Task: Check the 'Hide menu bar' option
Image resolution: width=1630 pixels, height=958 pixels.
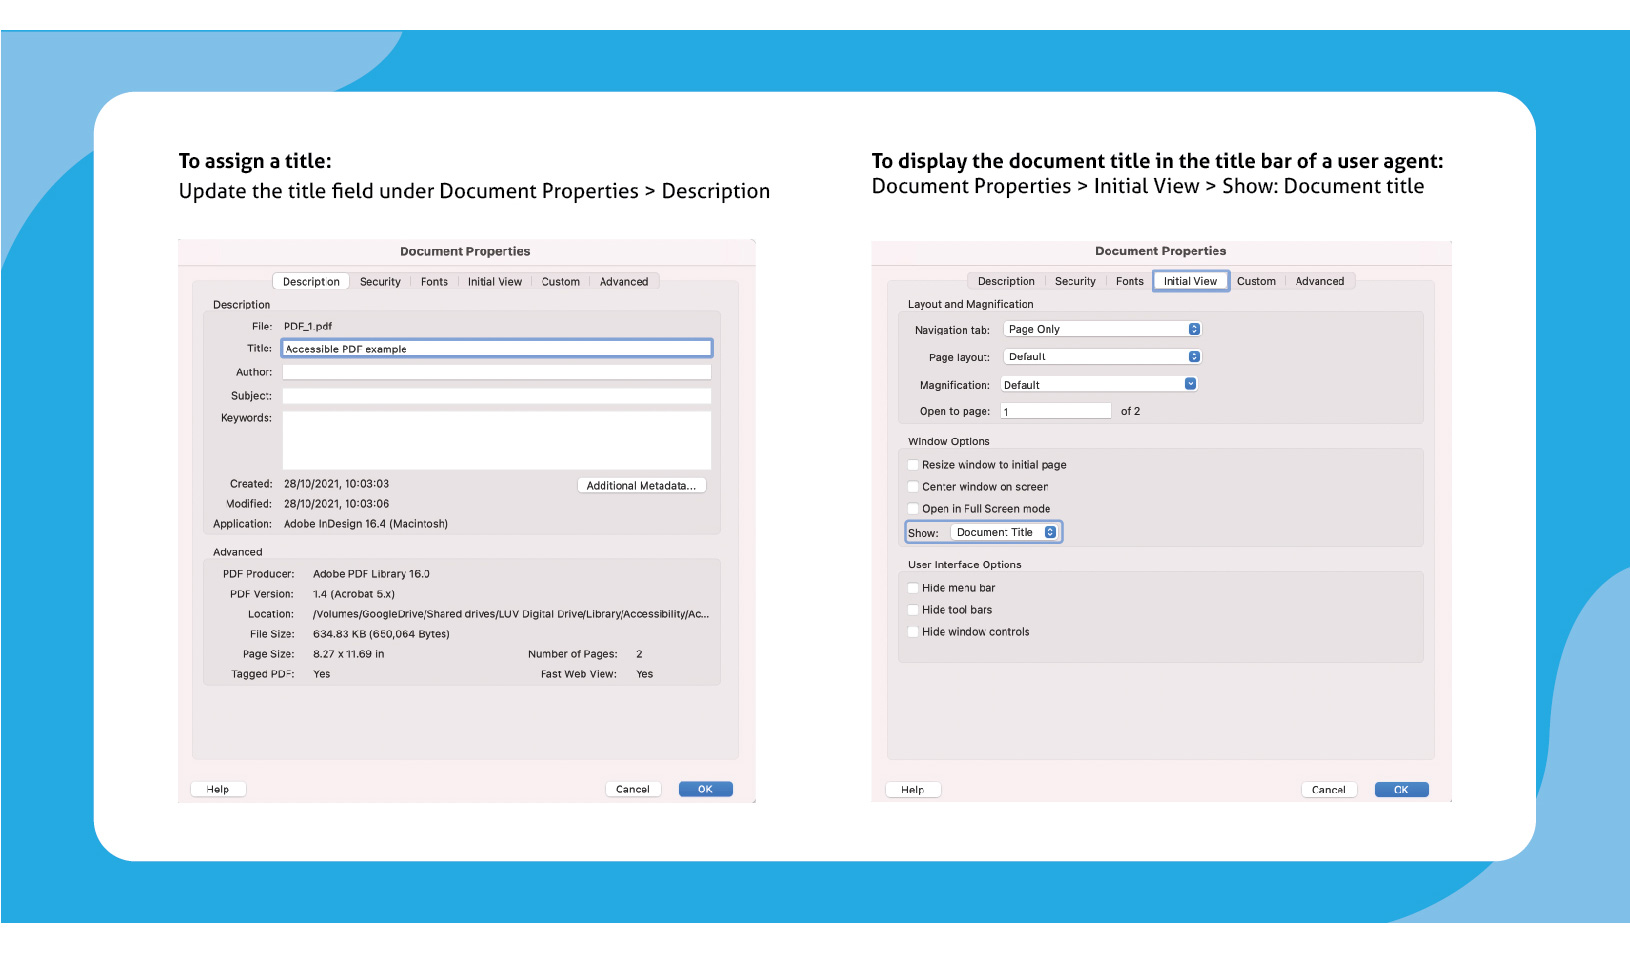Action: click(x=913, y=588)
